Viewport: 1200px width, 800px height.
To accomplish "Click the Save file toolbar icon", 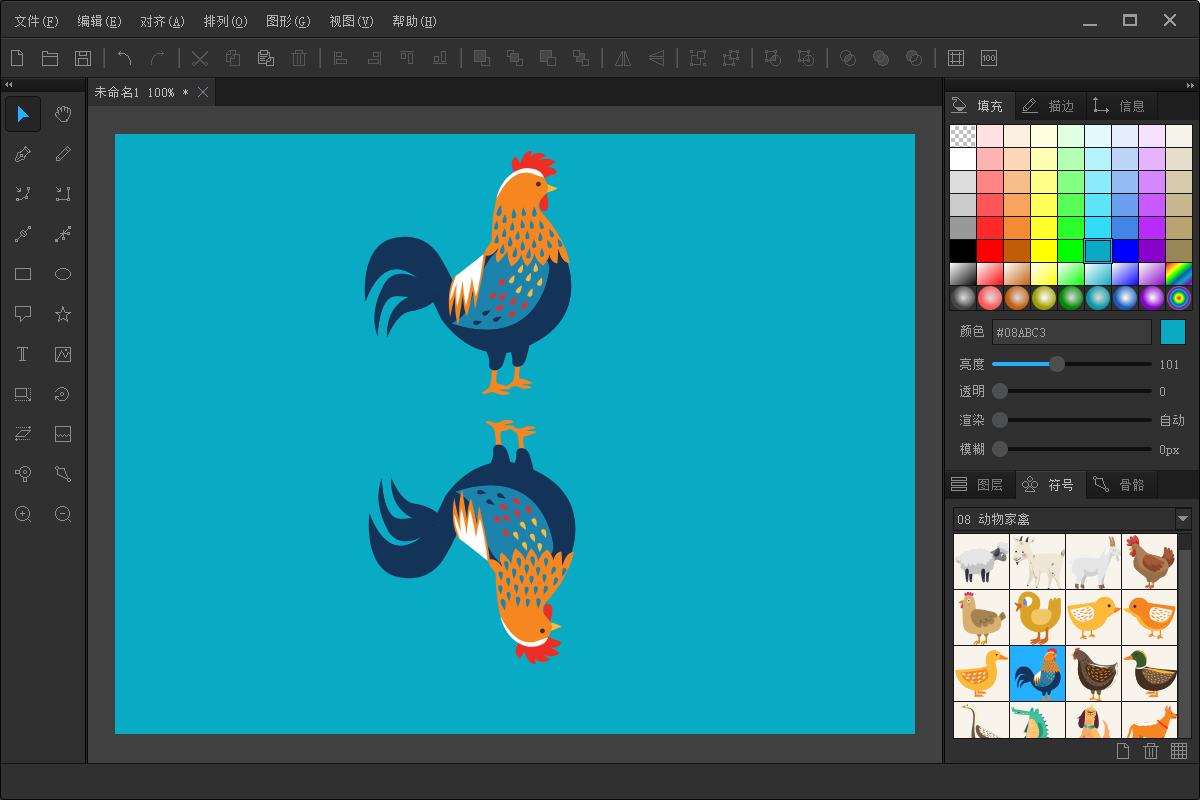I will (x=83, y=58).
